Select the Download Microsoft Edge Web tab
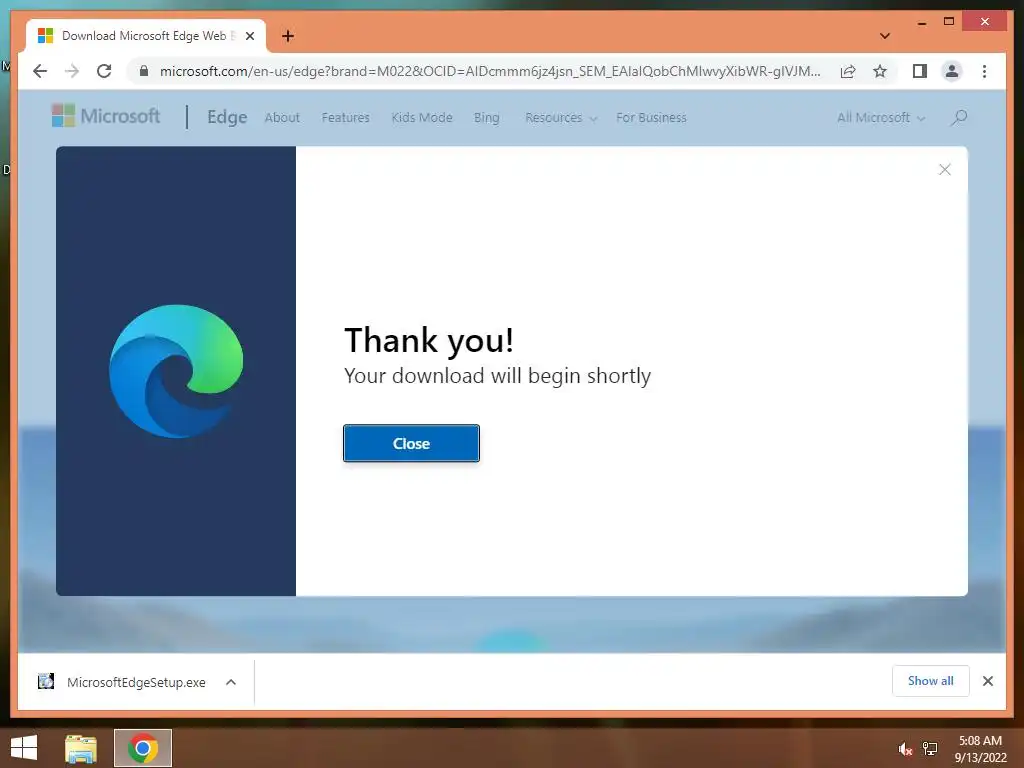1024x768 pixels. (146, 36)
